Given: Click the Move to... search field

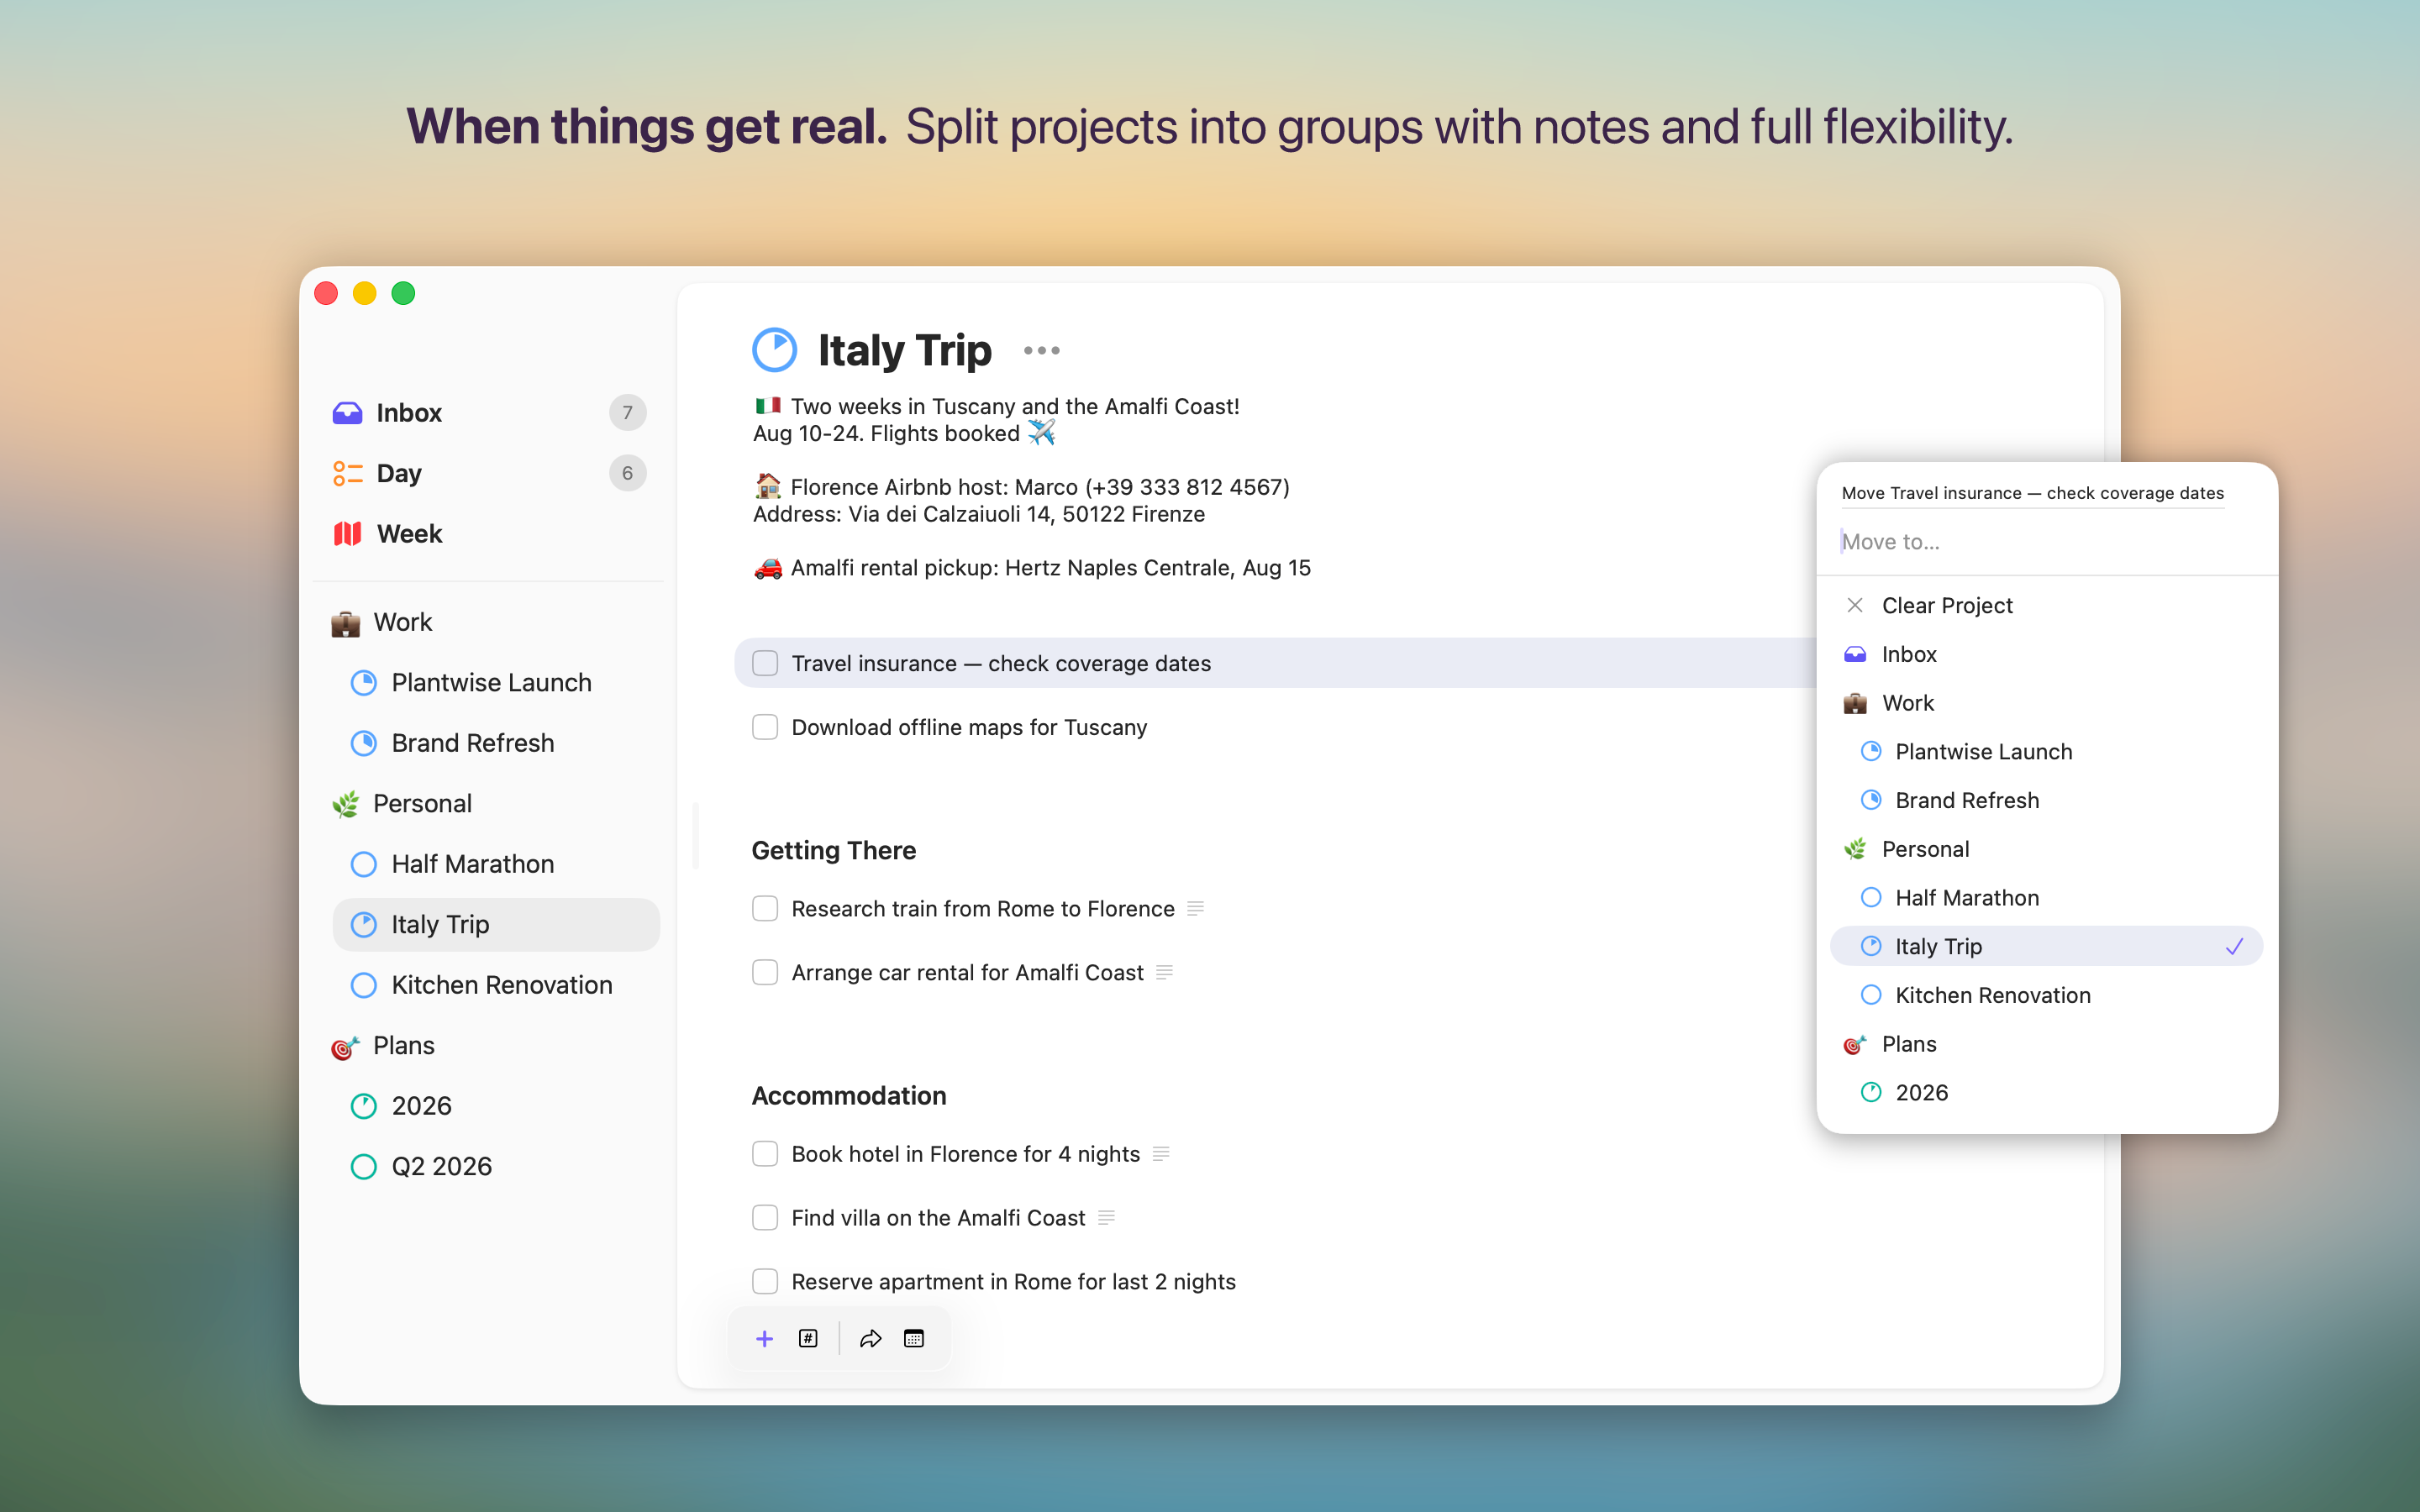Looking at the screenshot, I should (2046, 542).
